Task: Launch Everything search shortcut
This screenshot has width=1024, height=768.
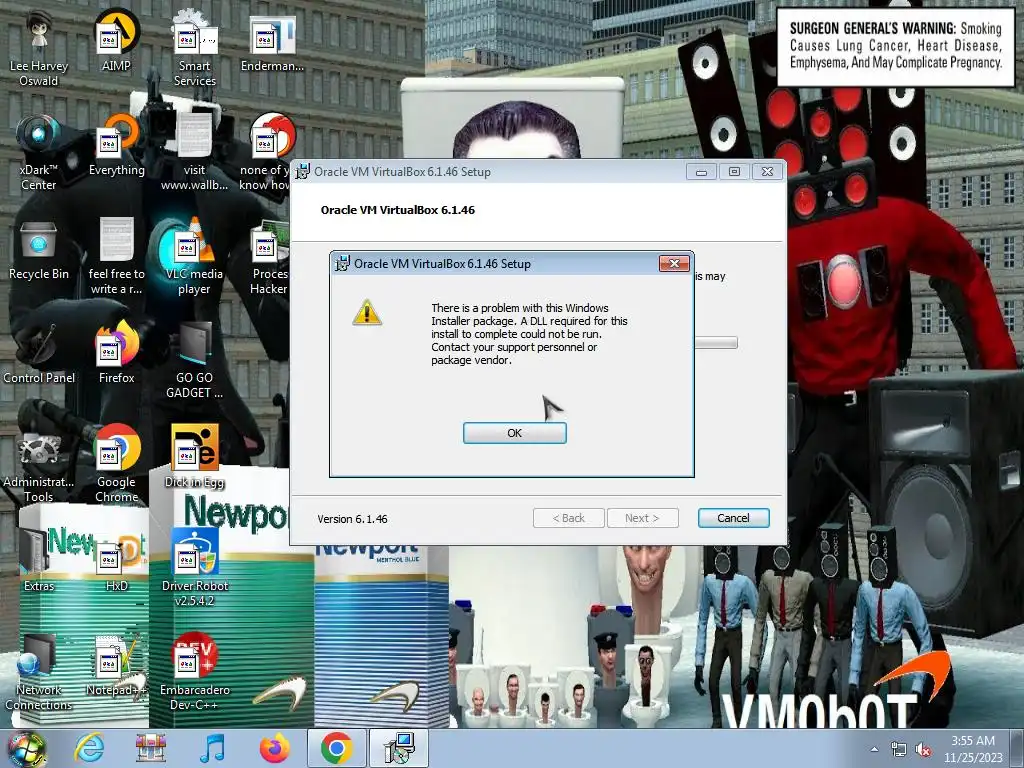Action: click(x=116, y=145)
